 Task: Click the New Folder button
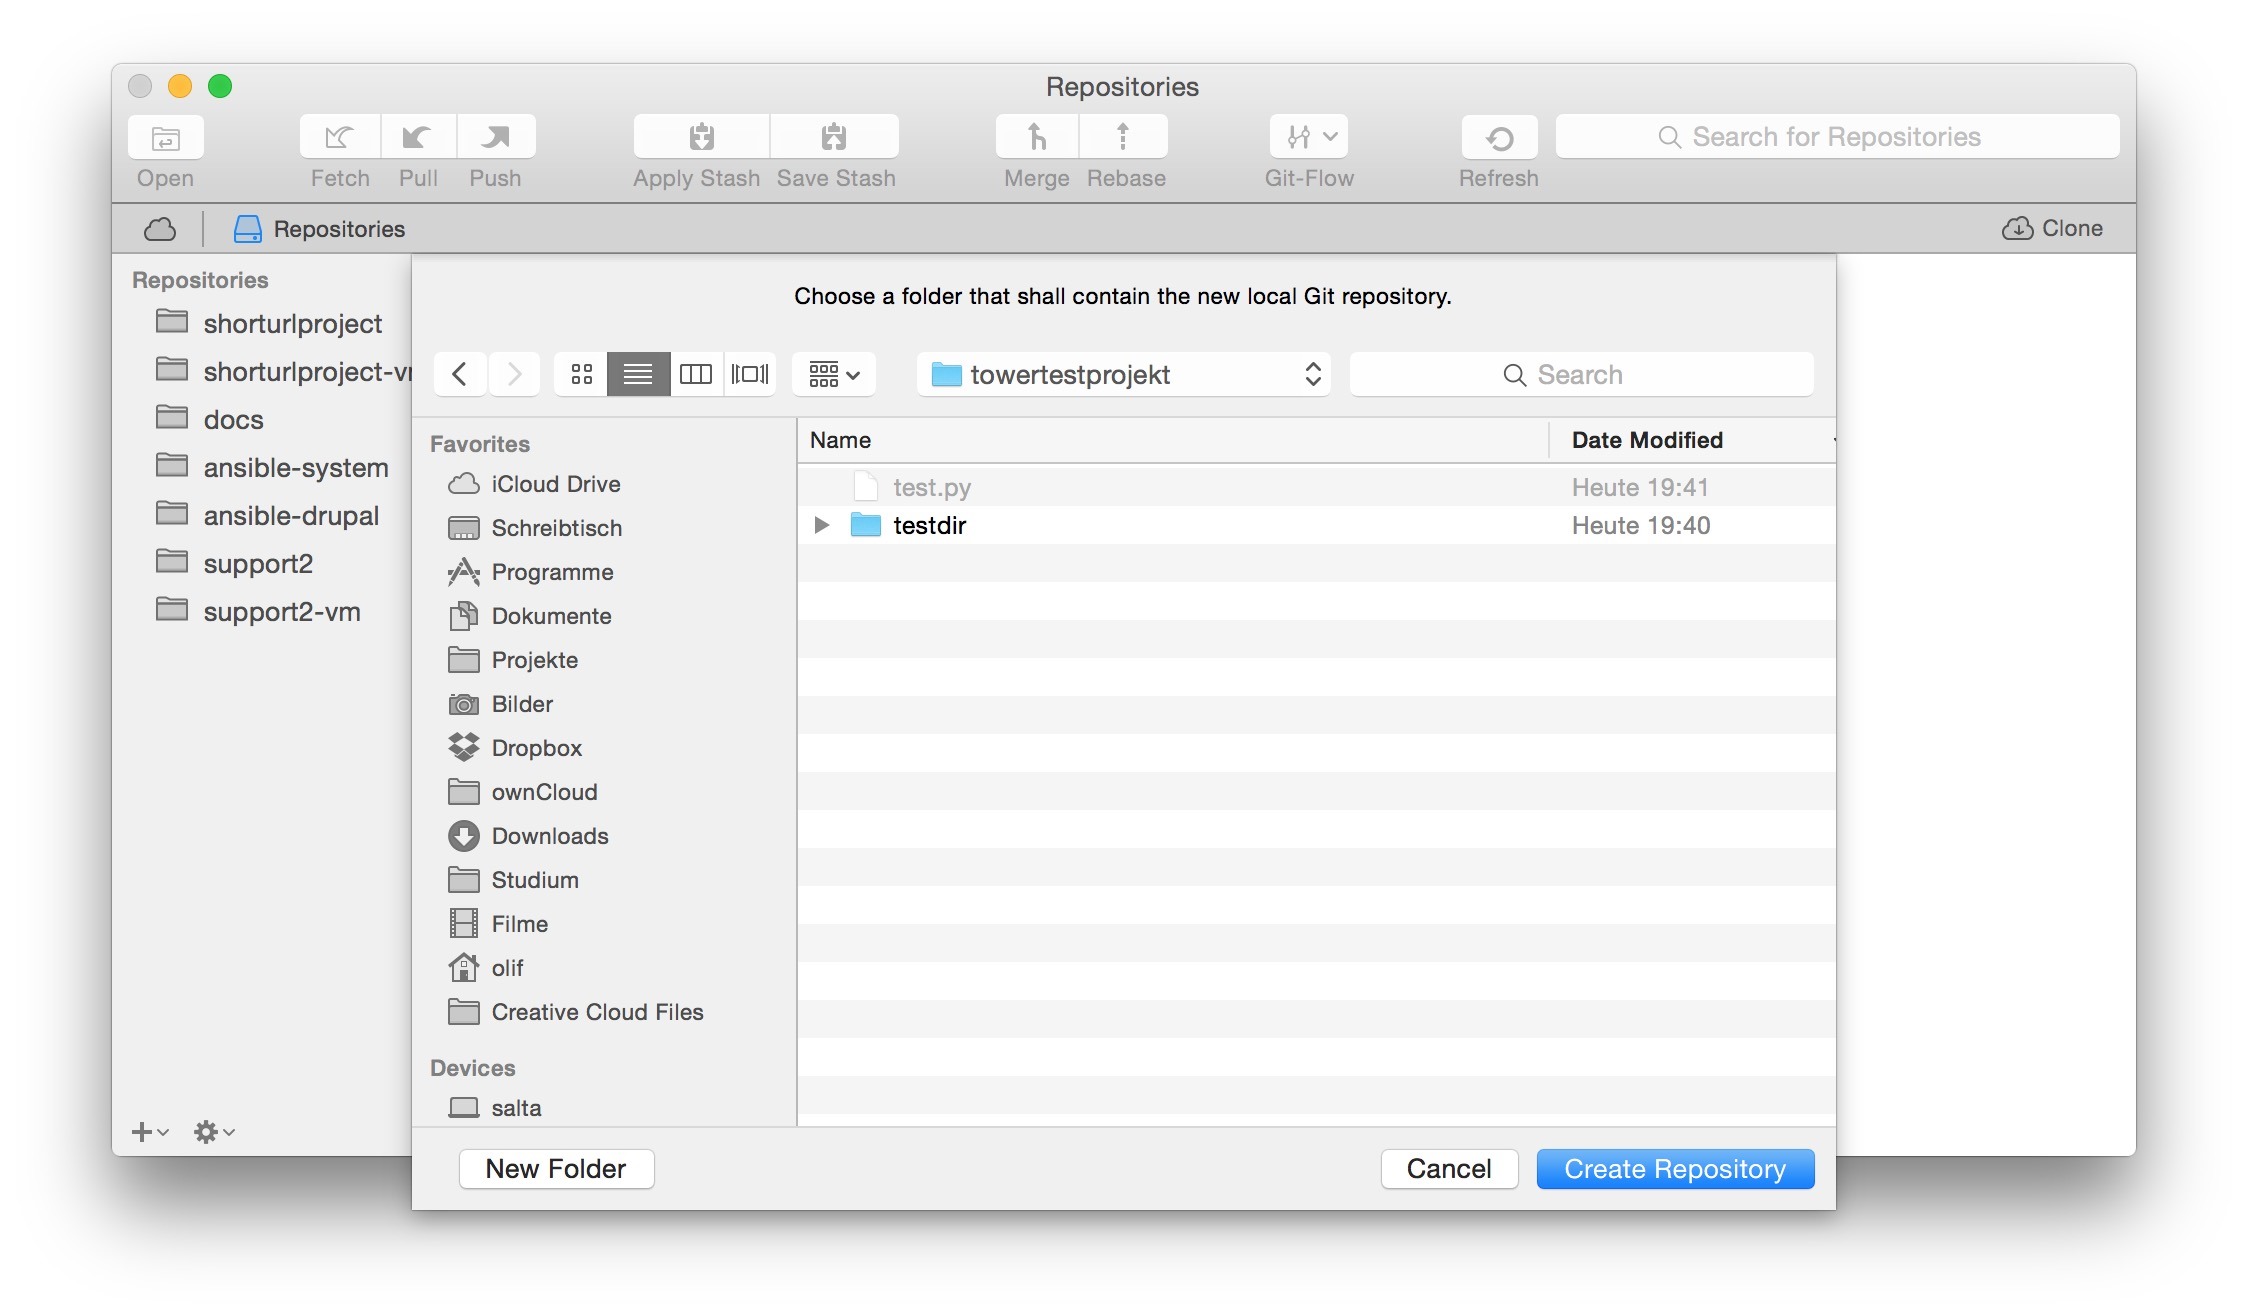(x=556, y=1169)
